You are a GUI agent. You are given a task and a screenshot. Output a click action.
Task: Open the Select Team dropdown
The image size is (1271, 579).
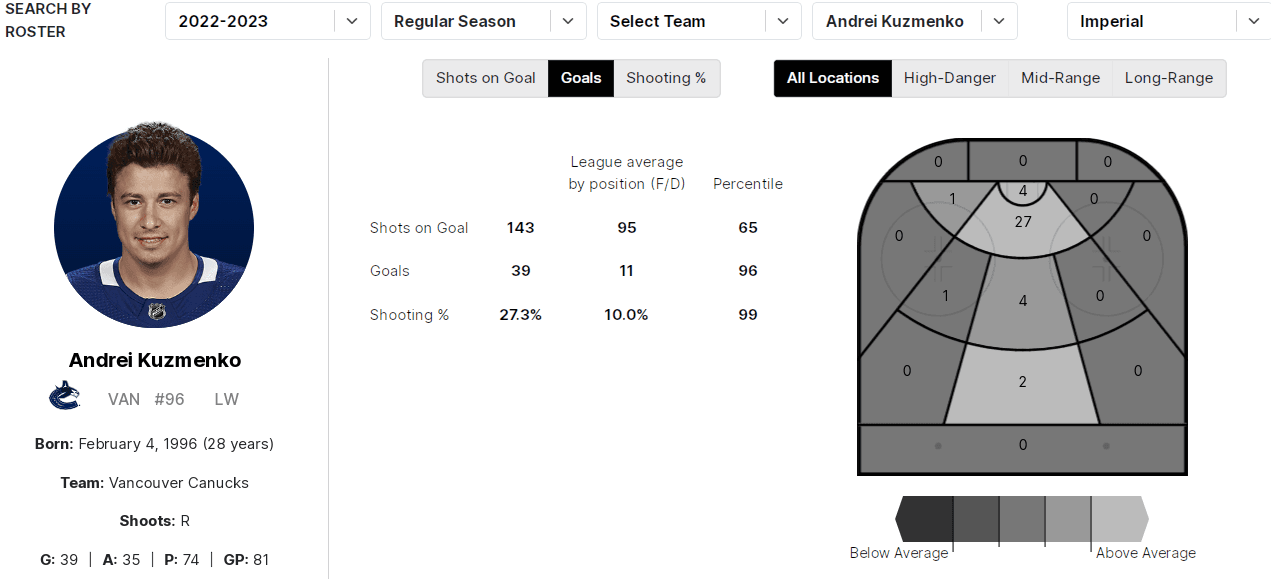click(x=783, y=21)
